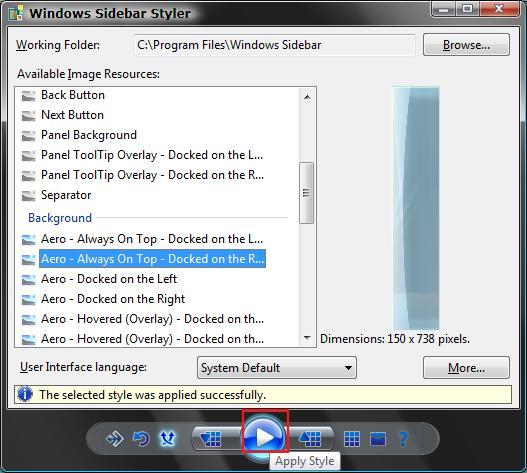This screenshot has width=527, height=473.
Task: Open the User Interface language dropdown
Action: [277, 368]
